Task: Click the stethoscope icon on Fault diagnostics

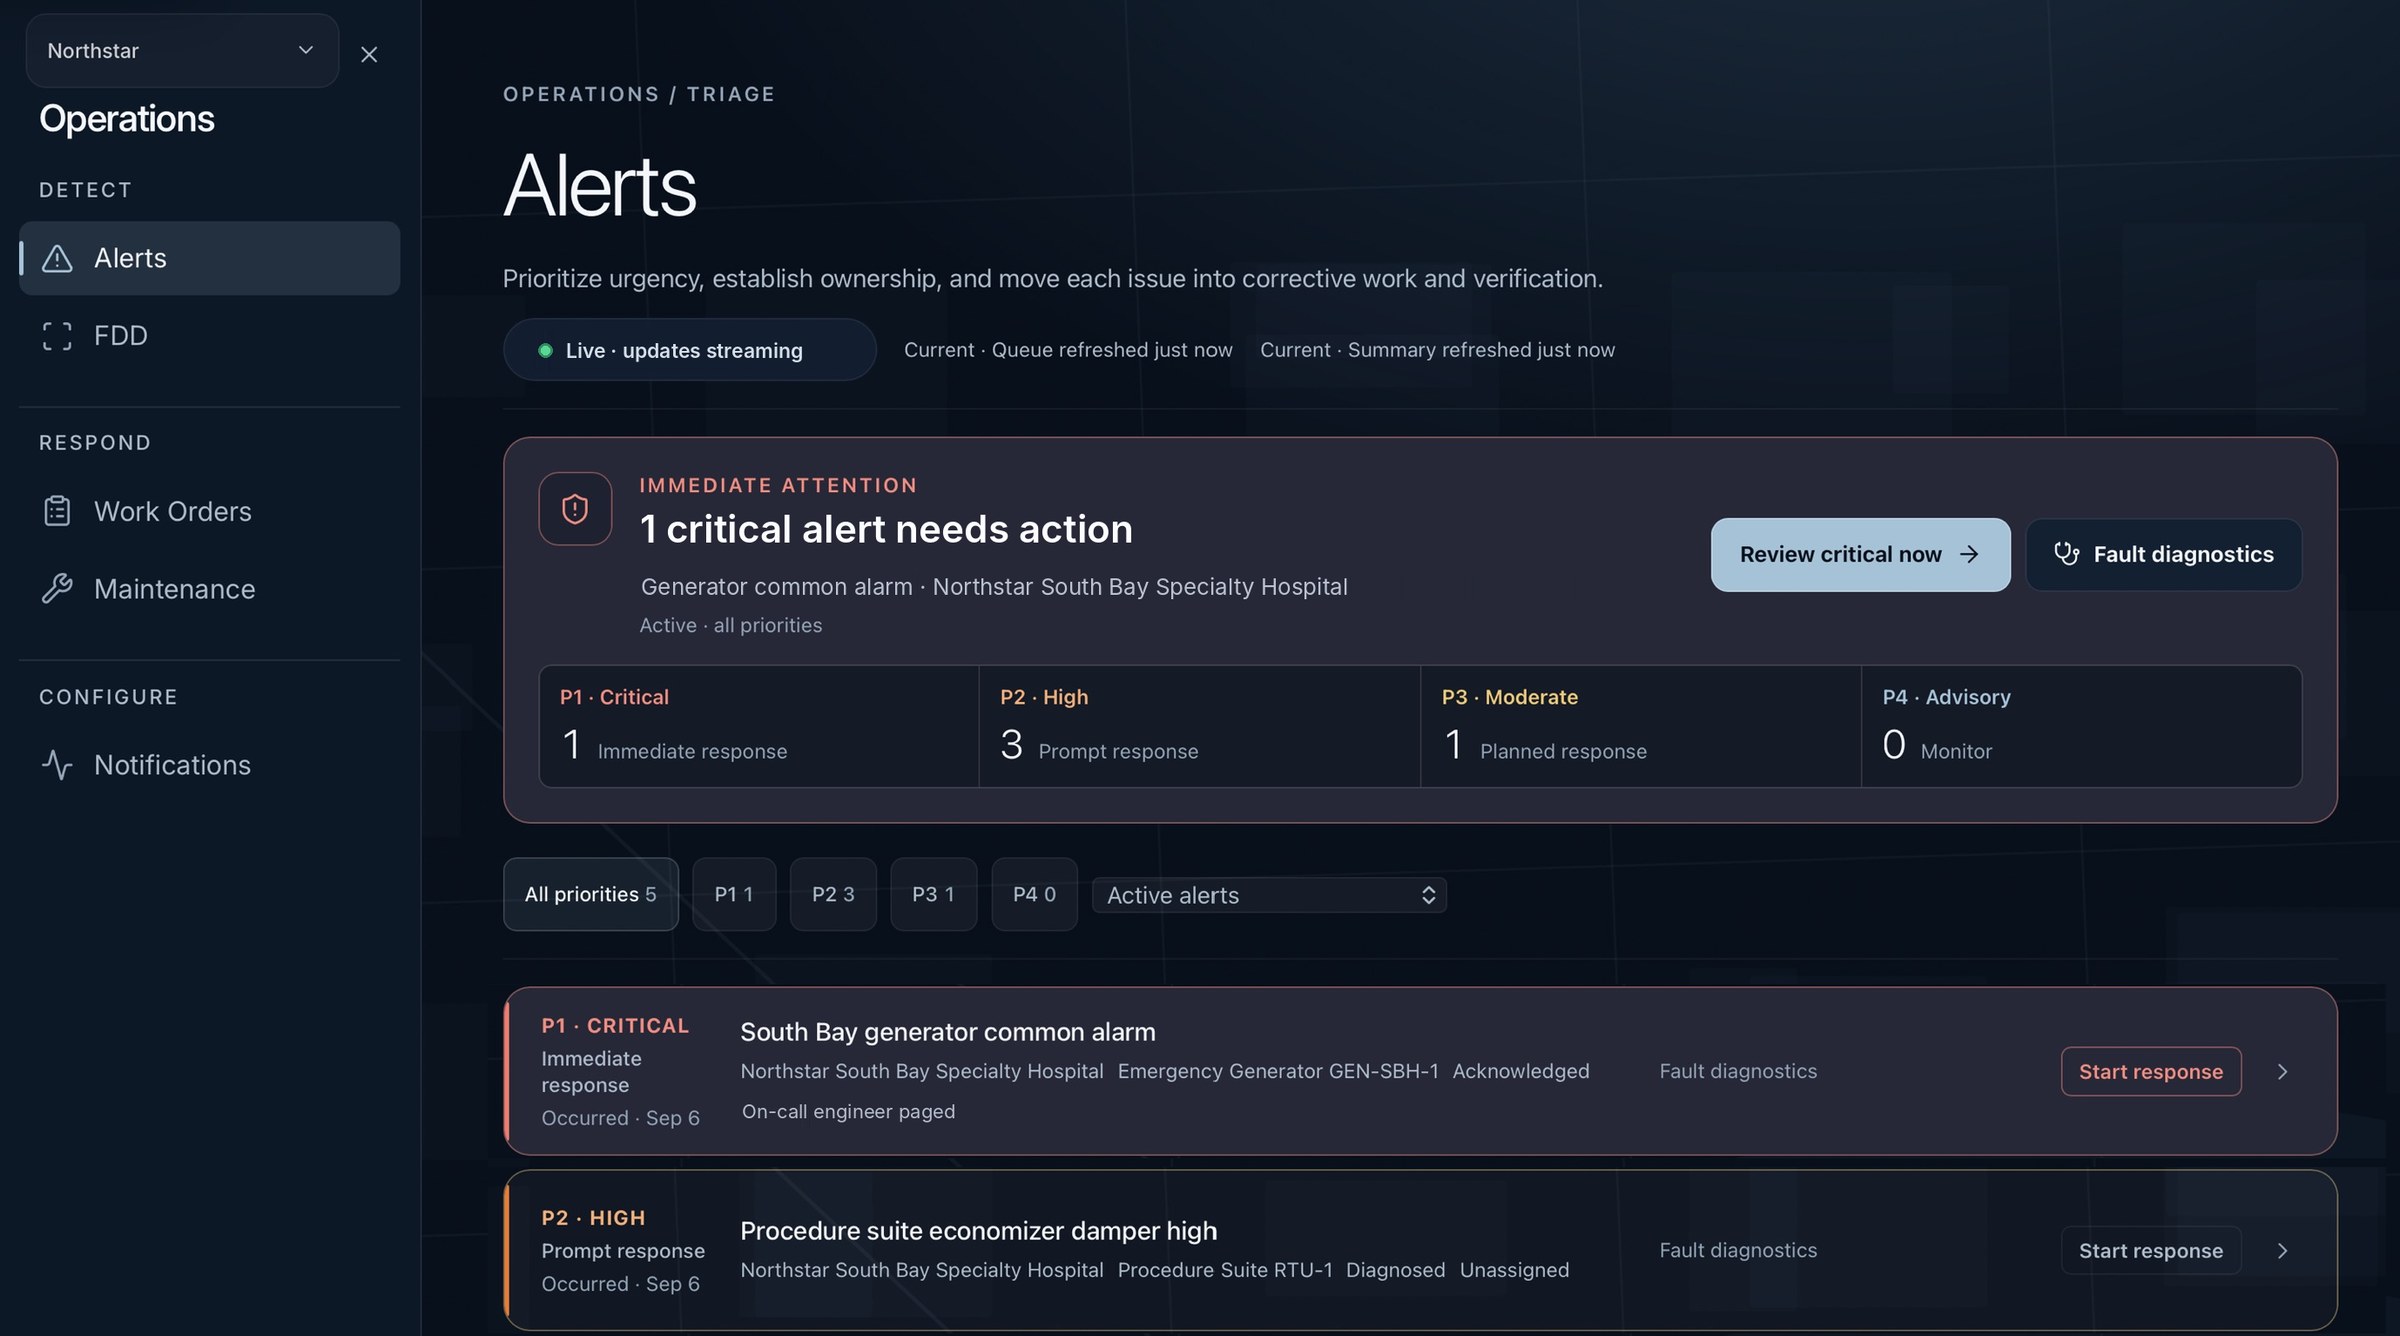Action: point(2067,554)
